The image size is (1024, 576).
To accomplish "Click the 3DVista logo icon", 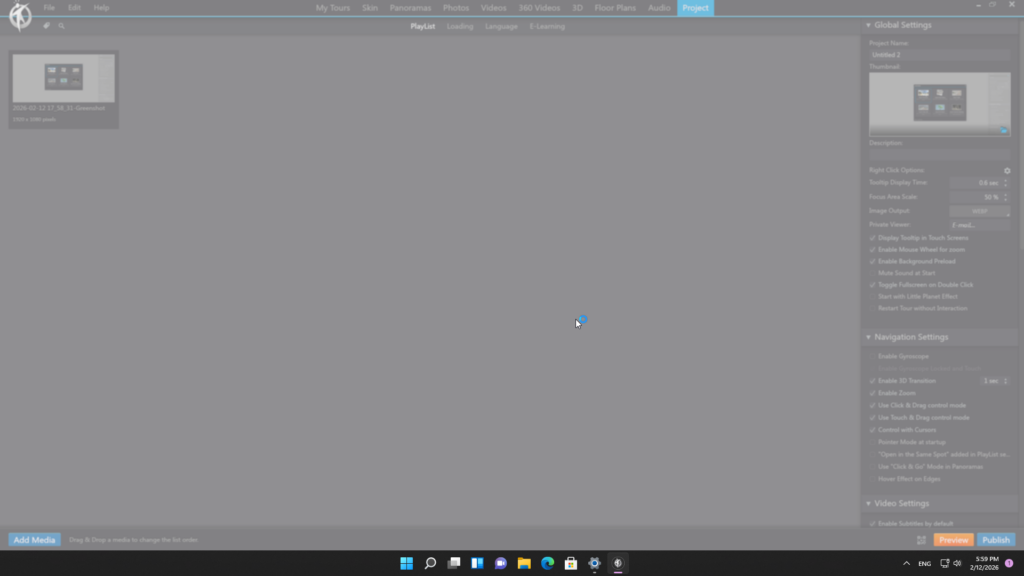I will coord(19,17).
